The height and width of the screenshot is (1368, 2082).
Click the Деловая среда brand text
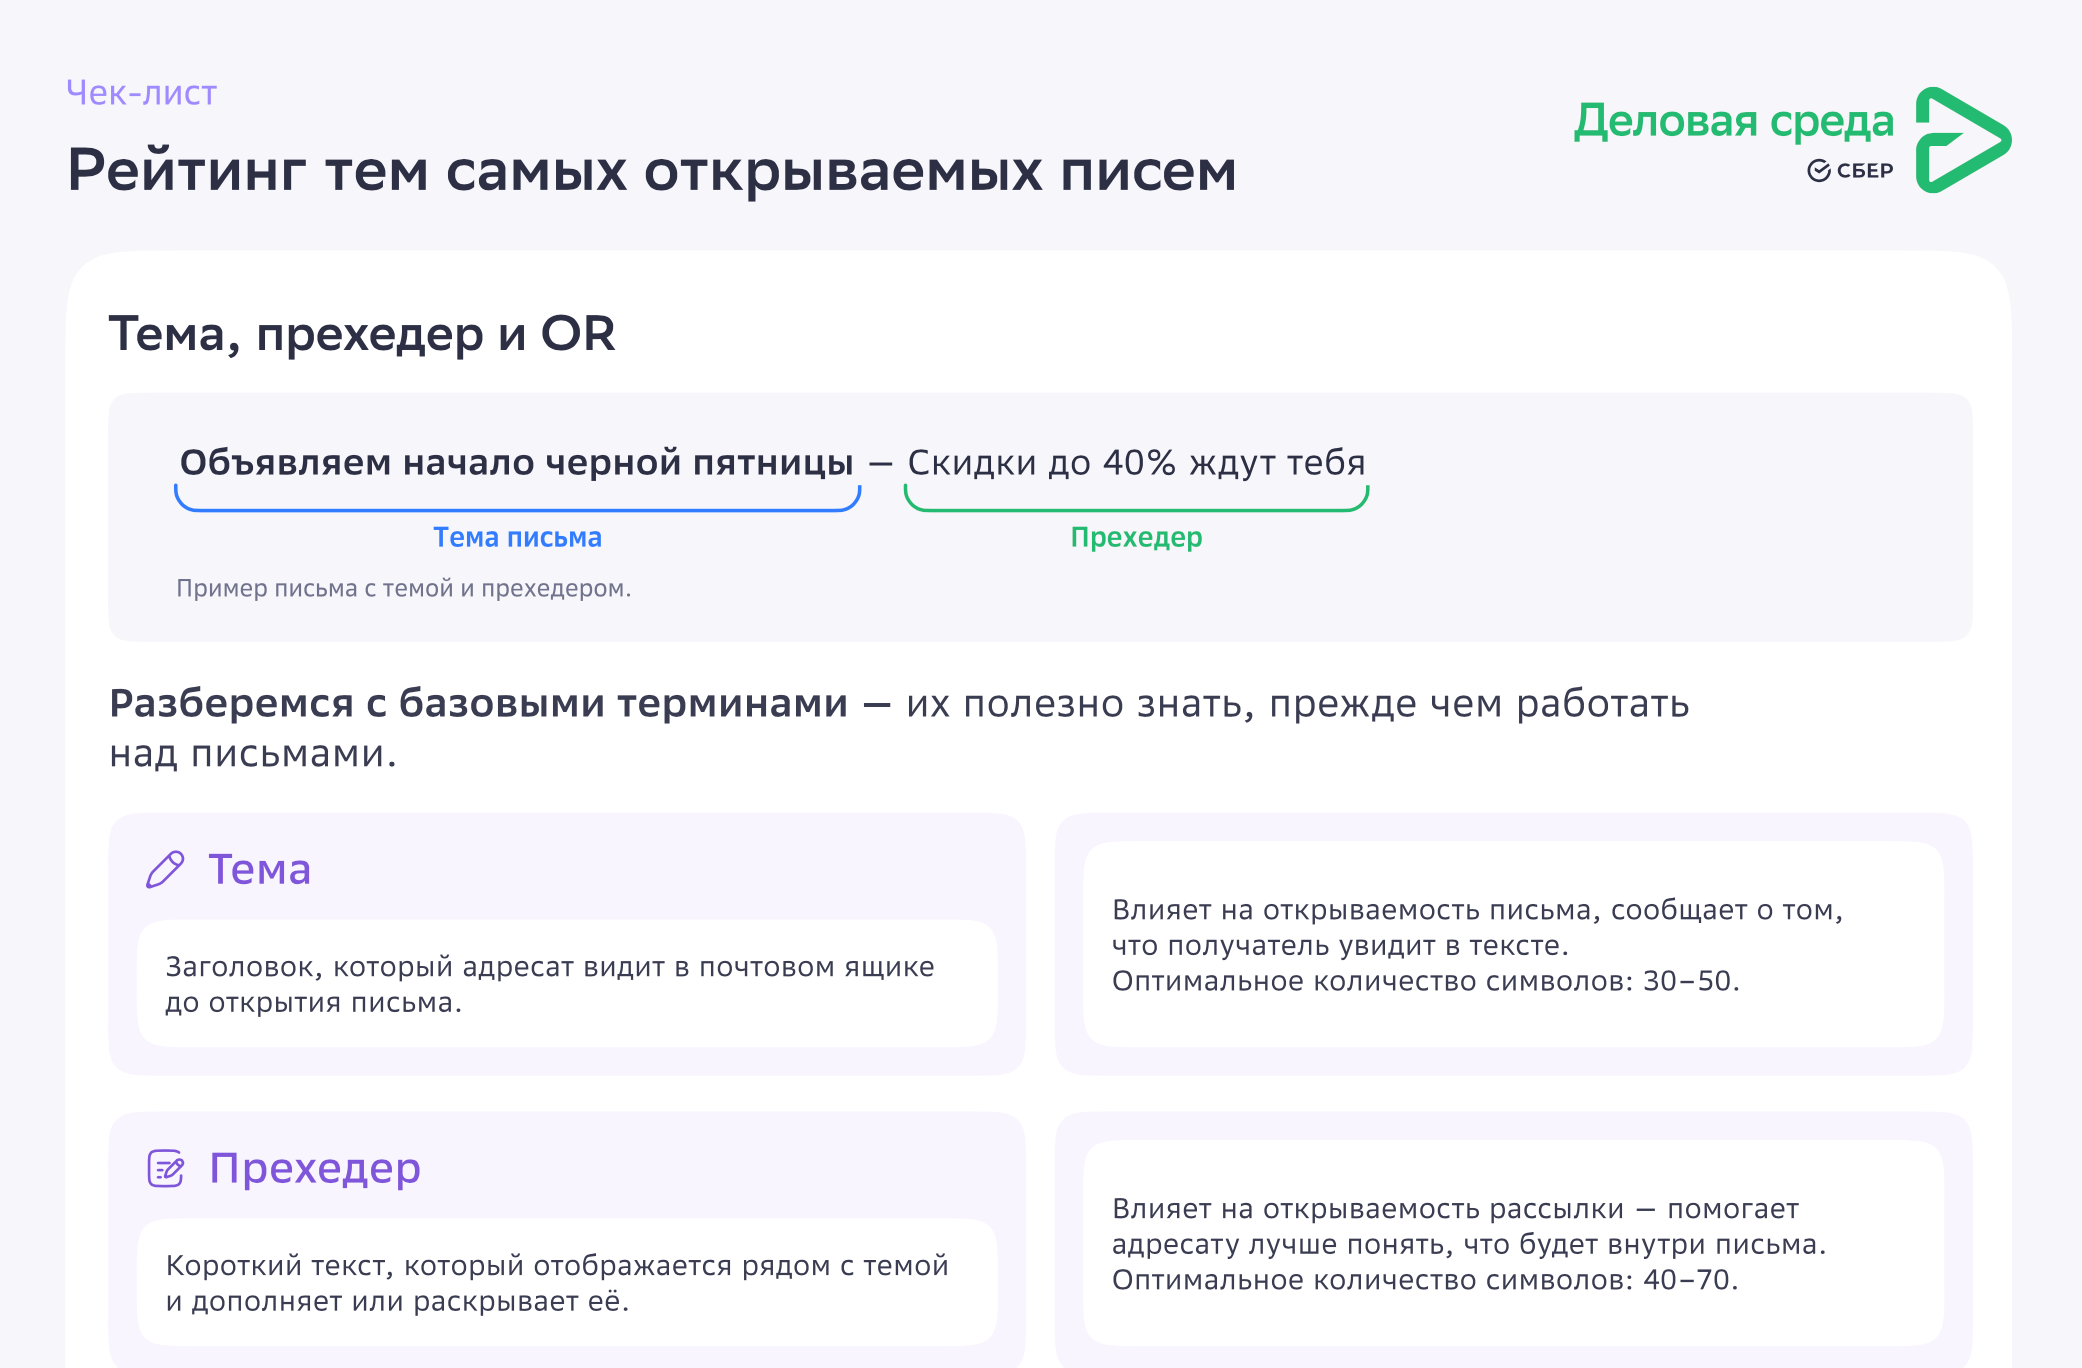coord(1734,121)
